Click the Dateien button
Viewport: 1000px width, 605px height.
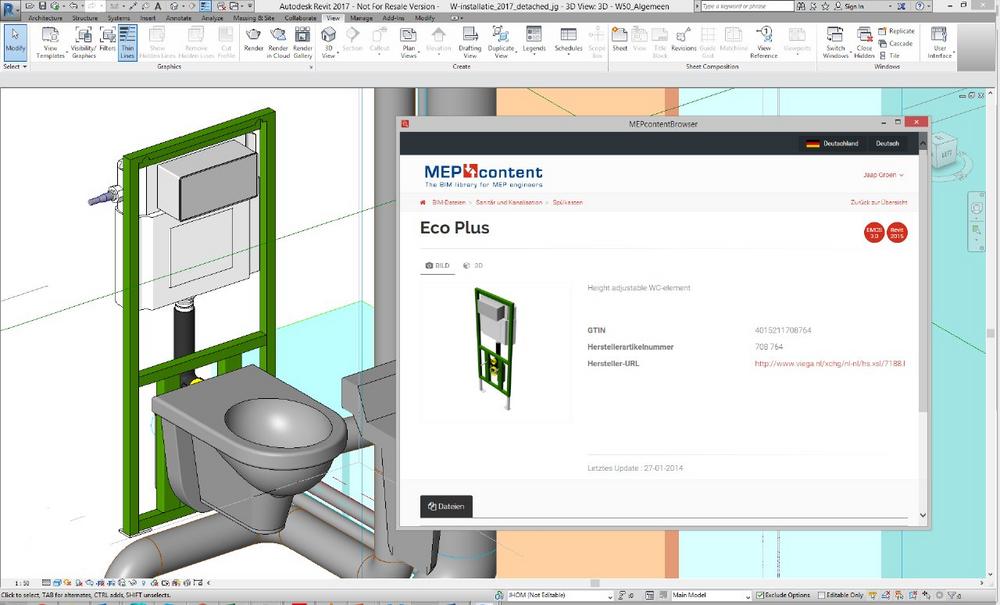446,506
